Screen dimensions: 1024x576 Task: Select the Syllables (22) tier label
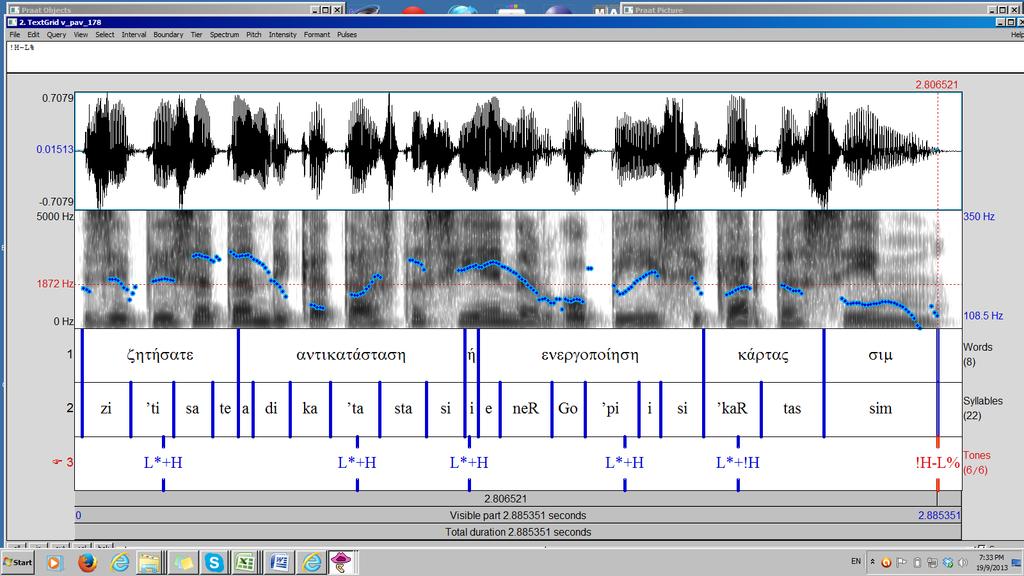[983, 408]
